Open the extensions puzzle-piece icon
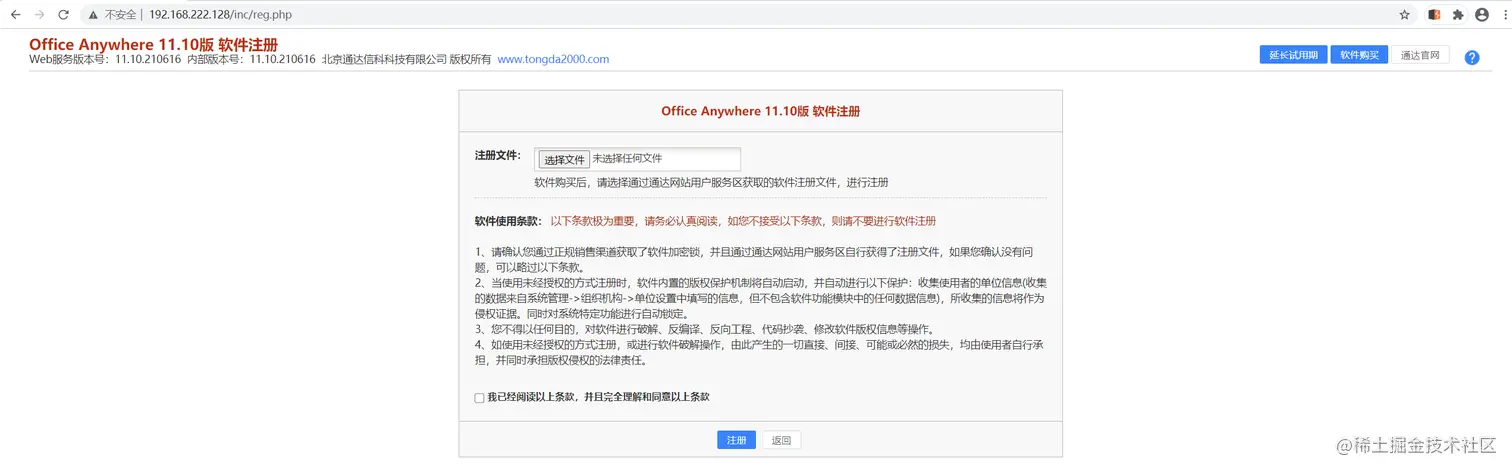The width and height of the screenshot is (1512, 471). [1458, 15]
